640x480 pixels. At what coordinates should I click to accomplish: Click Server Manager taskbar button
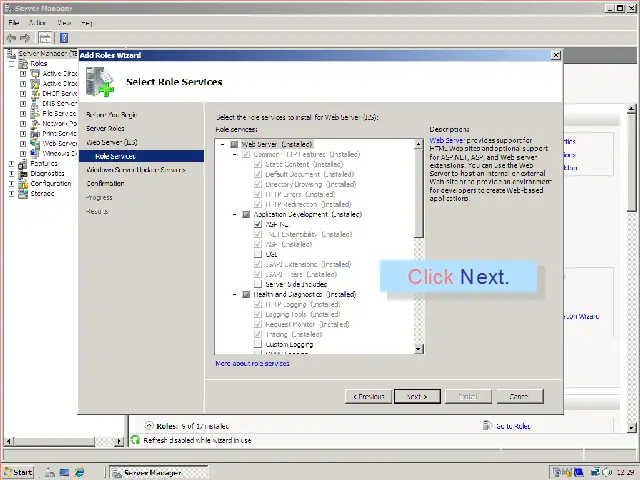159,472
